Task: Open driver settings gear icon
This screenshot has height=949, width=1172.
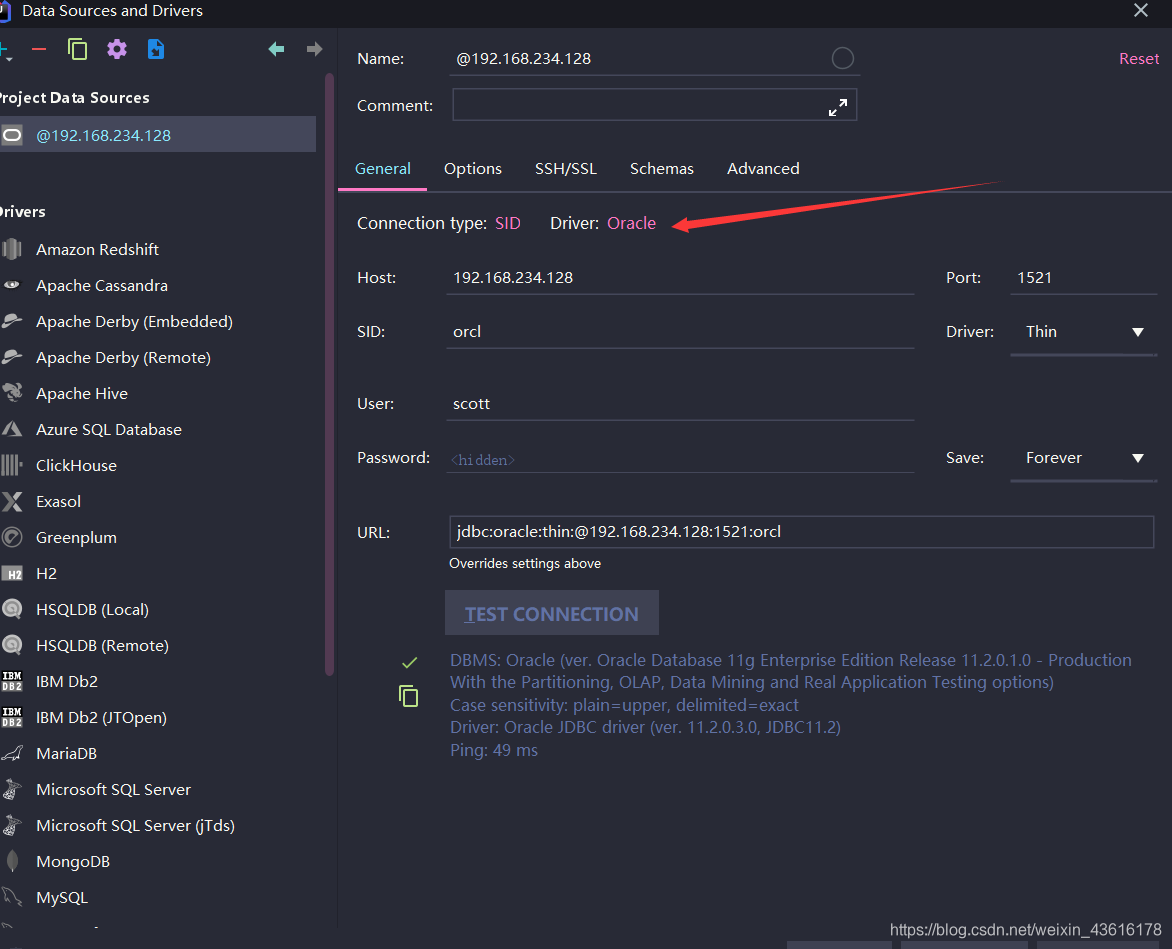Action: (117, 49)
